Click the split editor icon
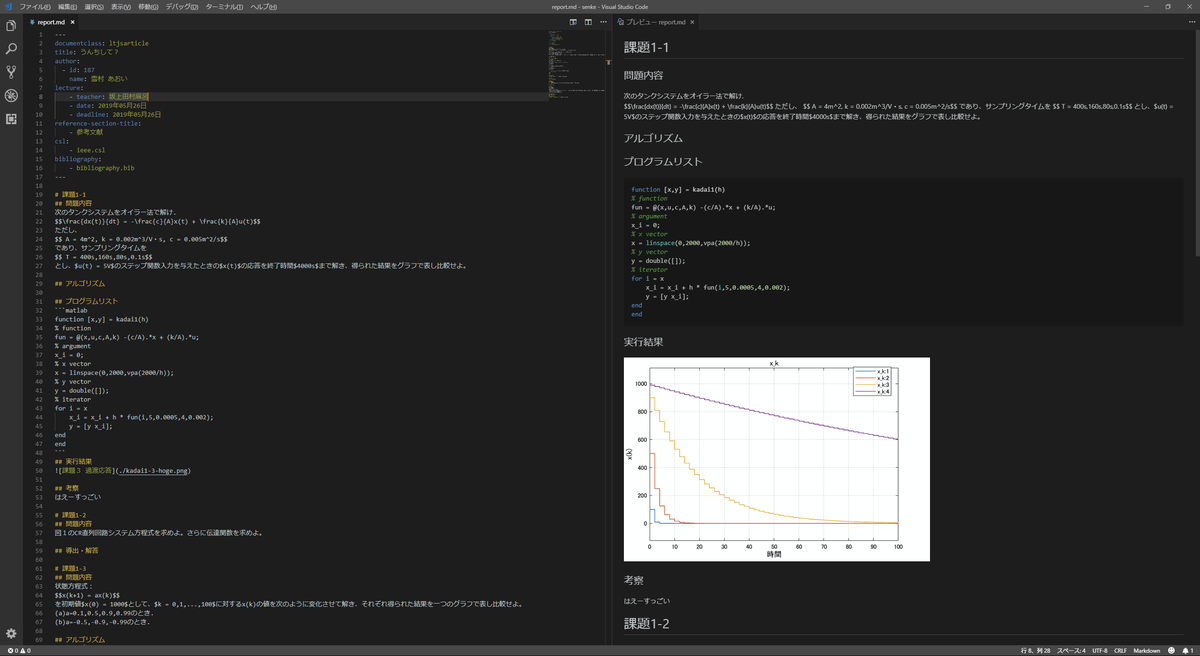Screen dimensions: 1200x656 coord(588,21)
